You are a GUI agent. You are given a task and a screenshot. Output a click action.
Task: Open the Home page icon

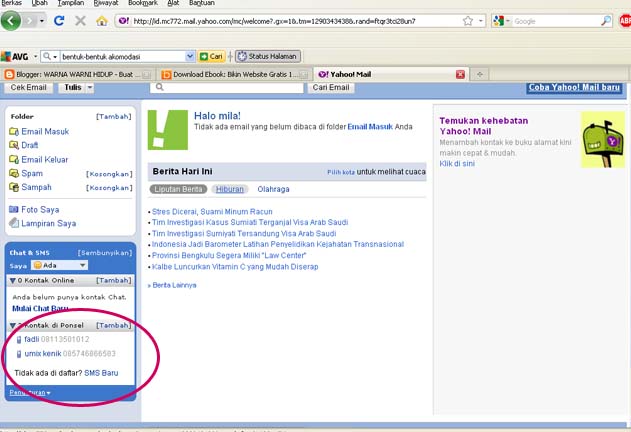pyautogui.click(x=102, y=21)
